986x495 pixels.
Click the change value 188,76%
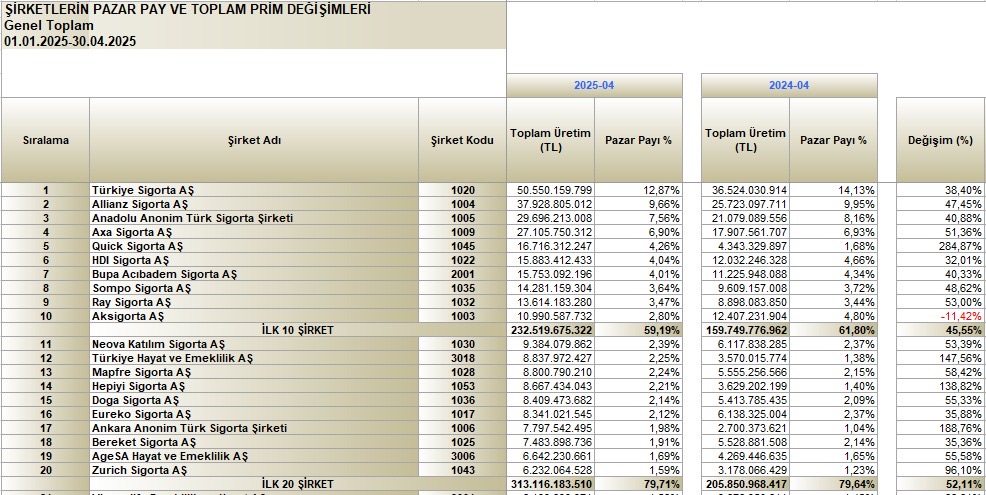pos(940,428)
